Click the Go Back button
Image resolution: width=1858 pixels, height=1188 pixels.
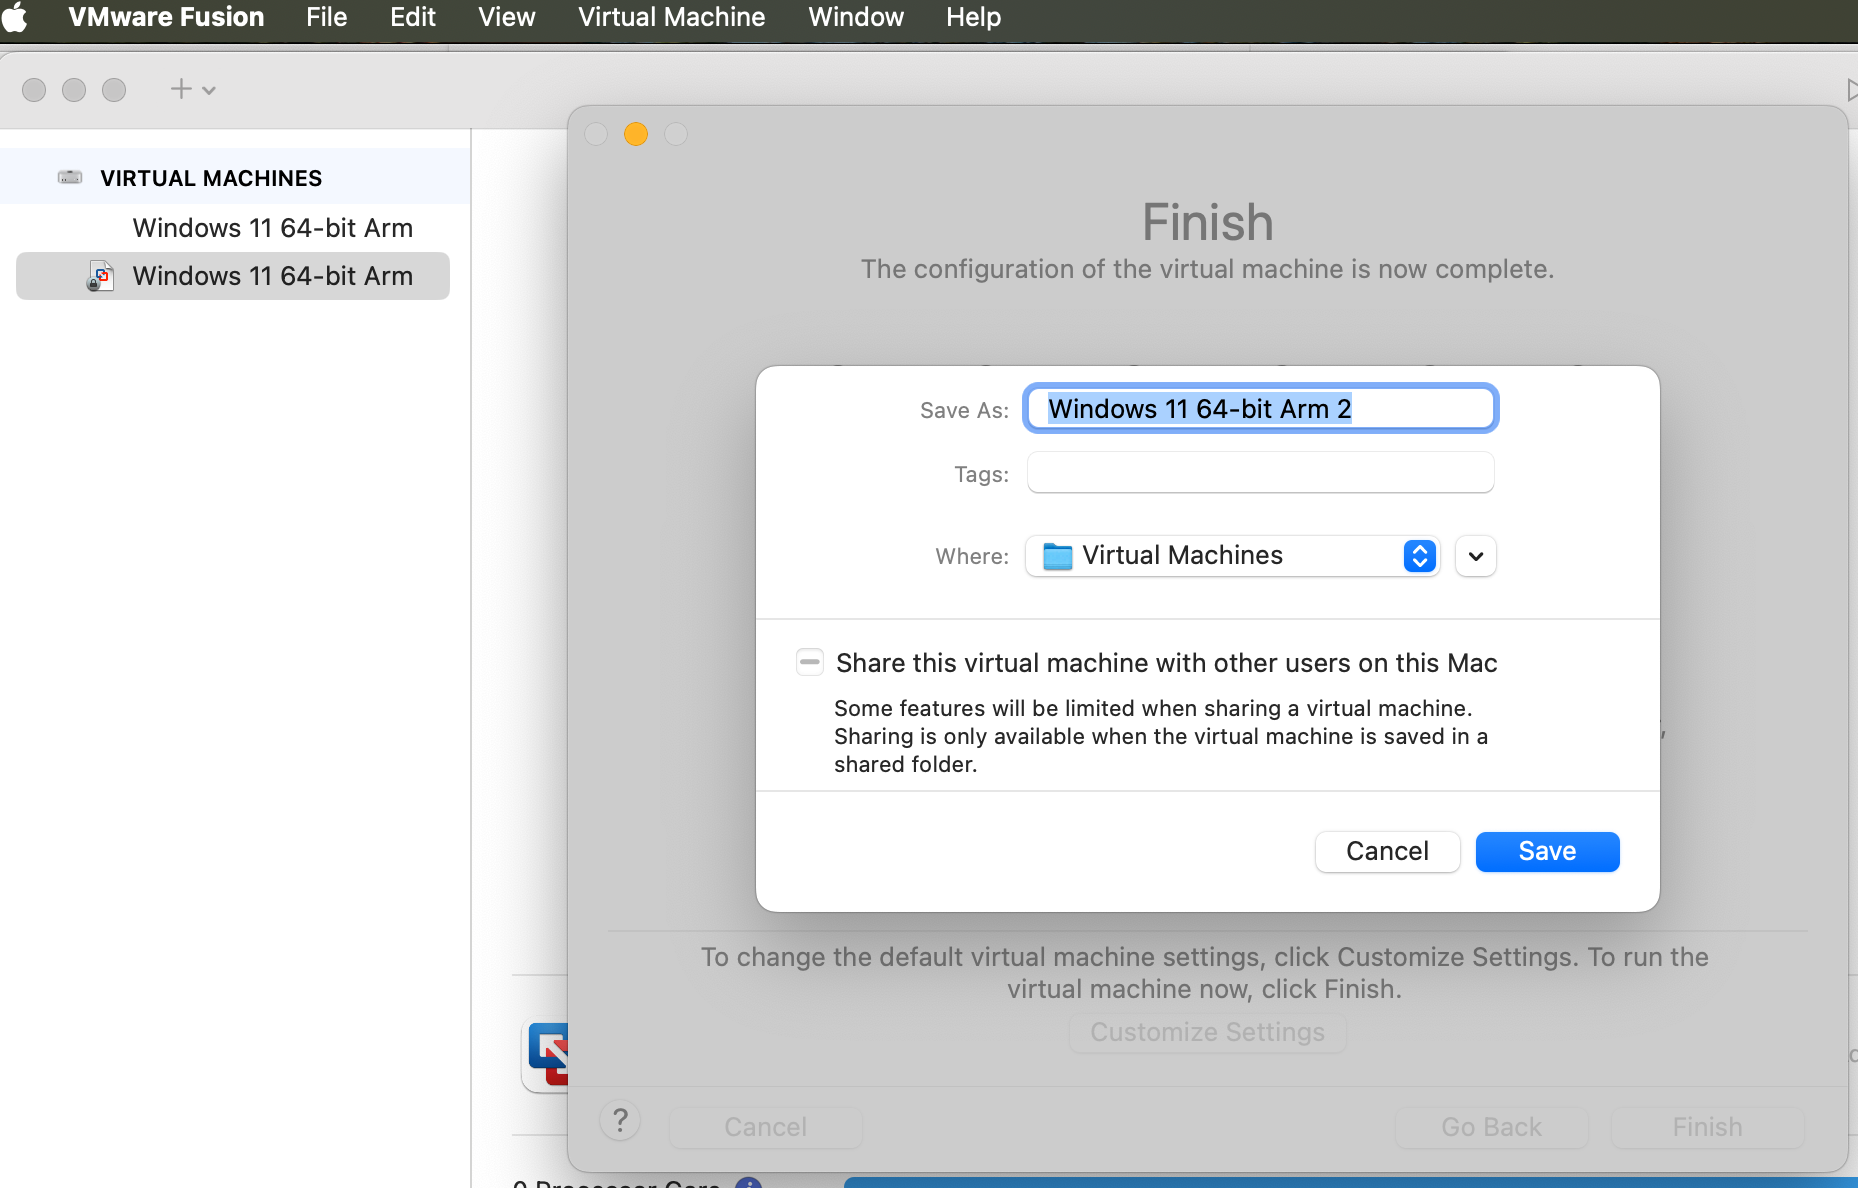click(1491, 1127)
